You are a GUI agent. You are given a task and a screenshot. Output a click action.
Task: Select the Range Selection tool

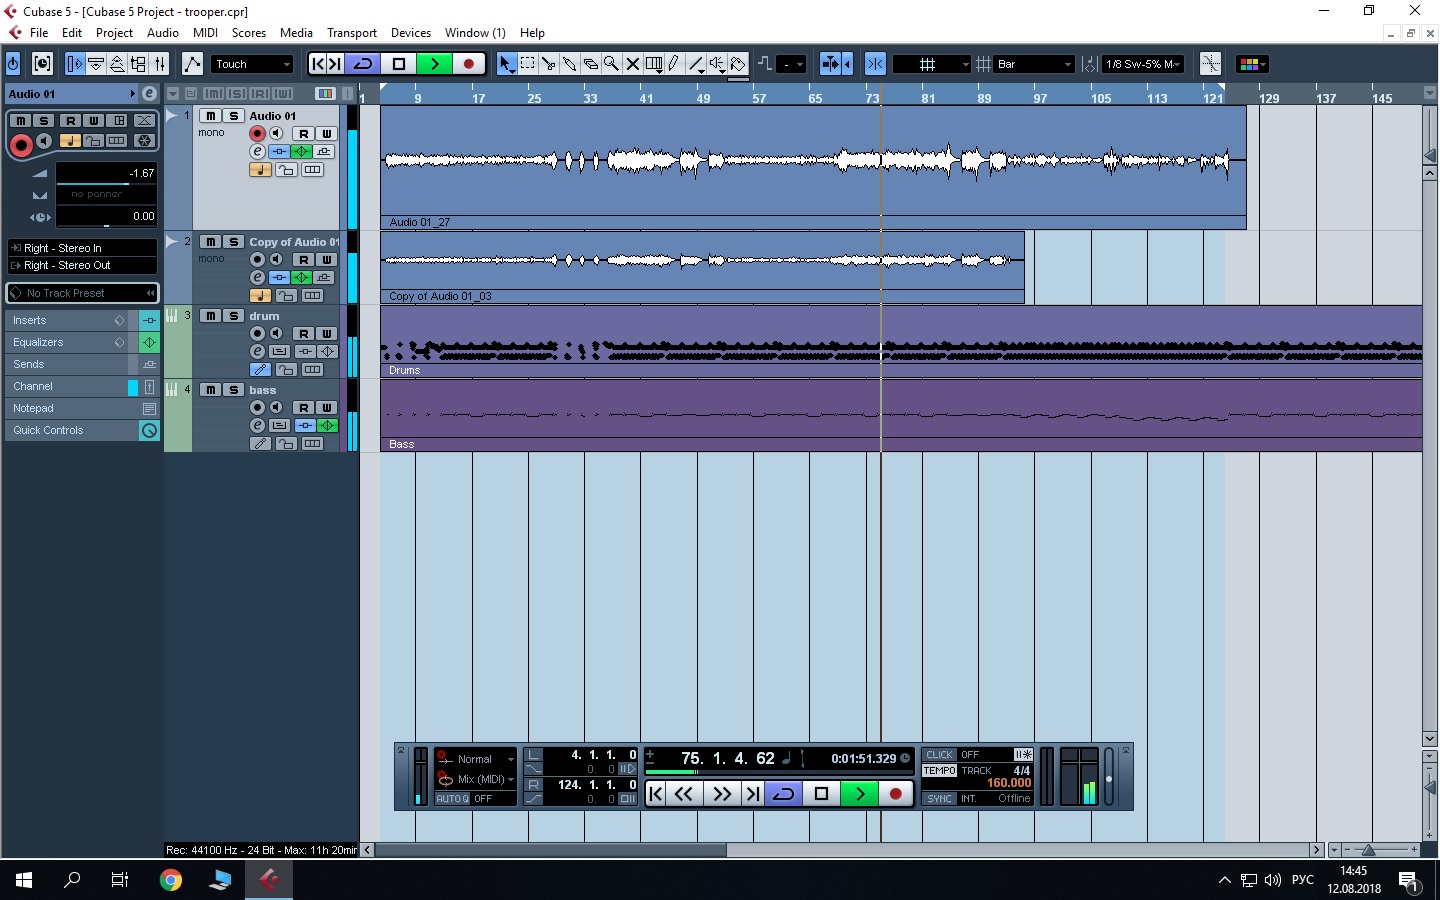click(x=527, y=64)
